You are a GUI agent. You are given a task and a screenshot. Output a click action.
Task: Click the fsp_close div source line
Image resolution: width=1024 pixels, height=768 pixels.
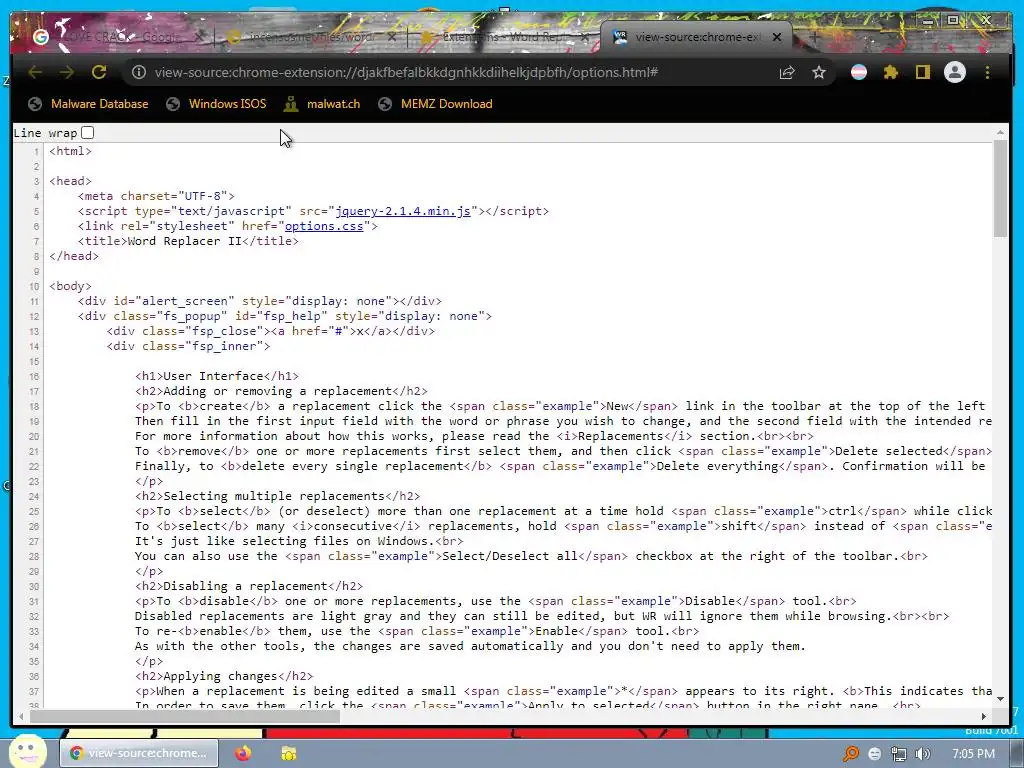point(271,331)
